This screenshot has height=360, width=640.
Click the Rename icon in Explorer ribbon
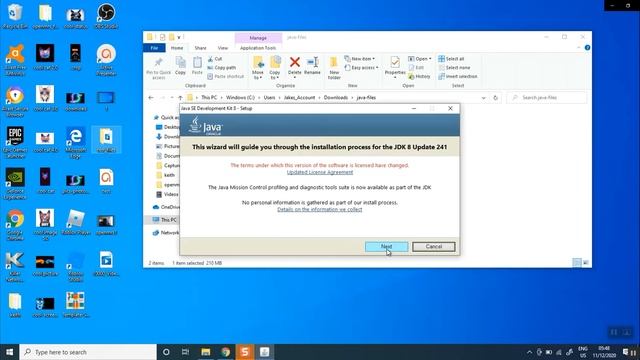(312, 66)
